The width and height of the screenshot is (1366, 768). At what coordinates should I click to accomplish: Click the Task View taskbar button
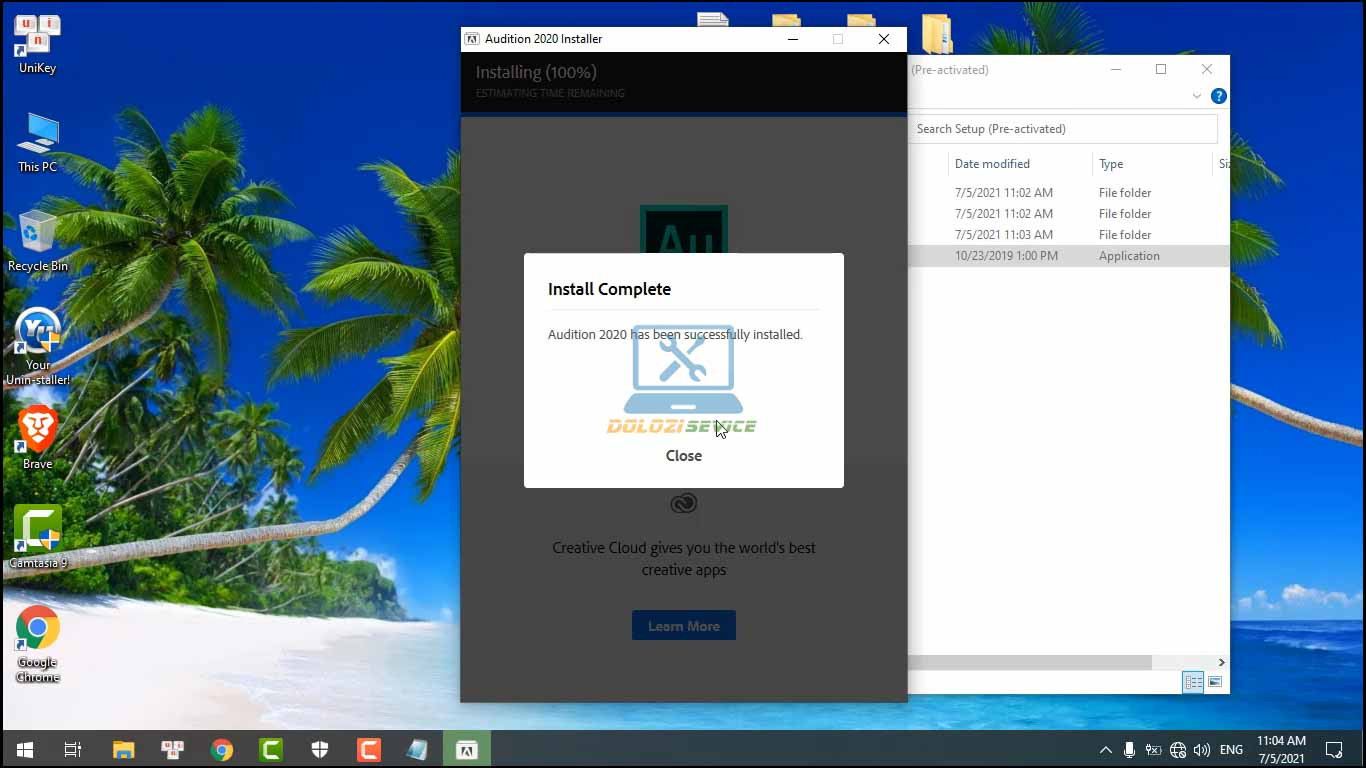click(73, 749)
